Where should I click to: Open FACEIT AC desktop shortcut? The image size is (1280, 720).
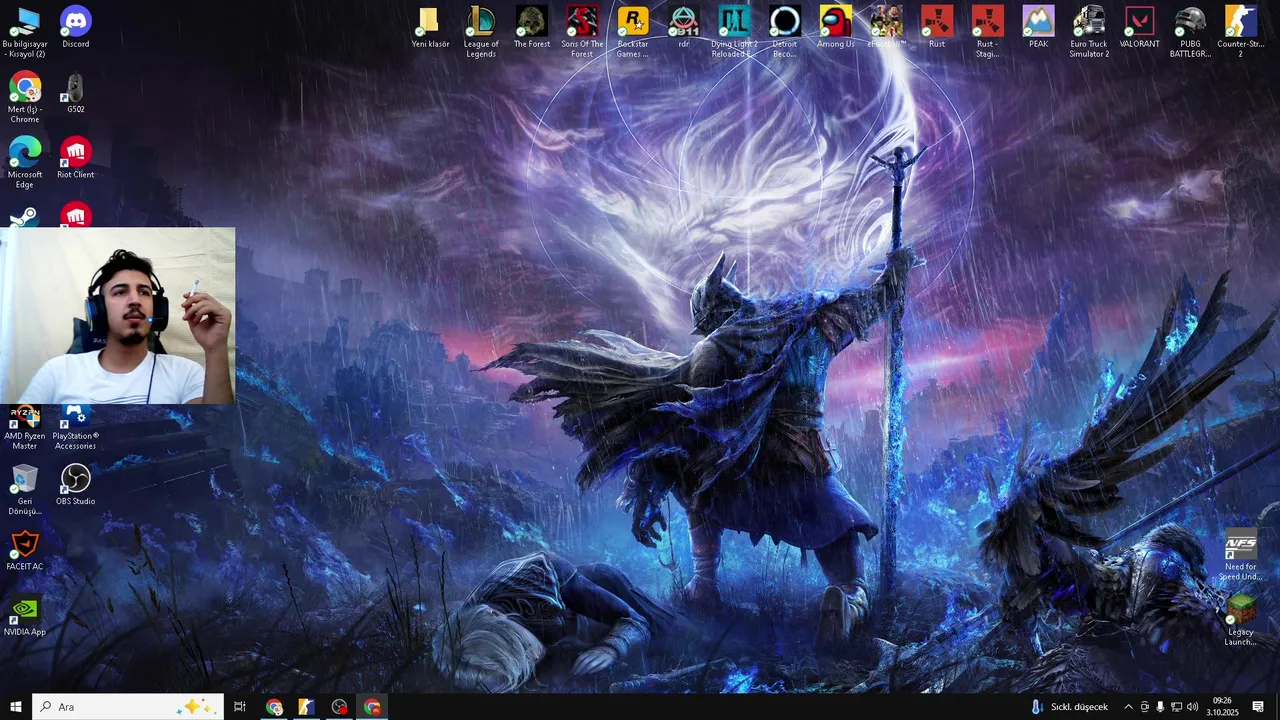click(25, 550)
